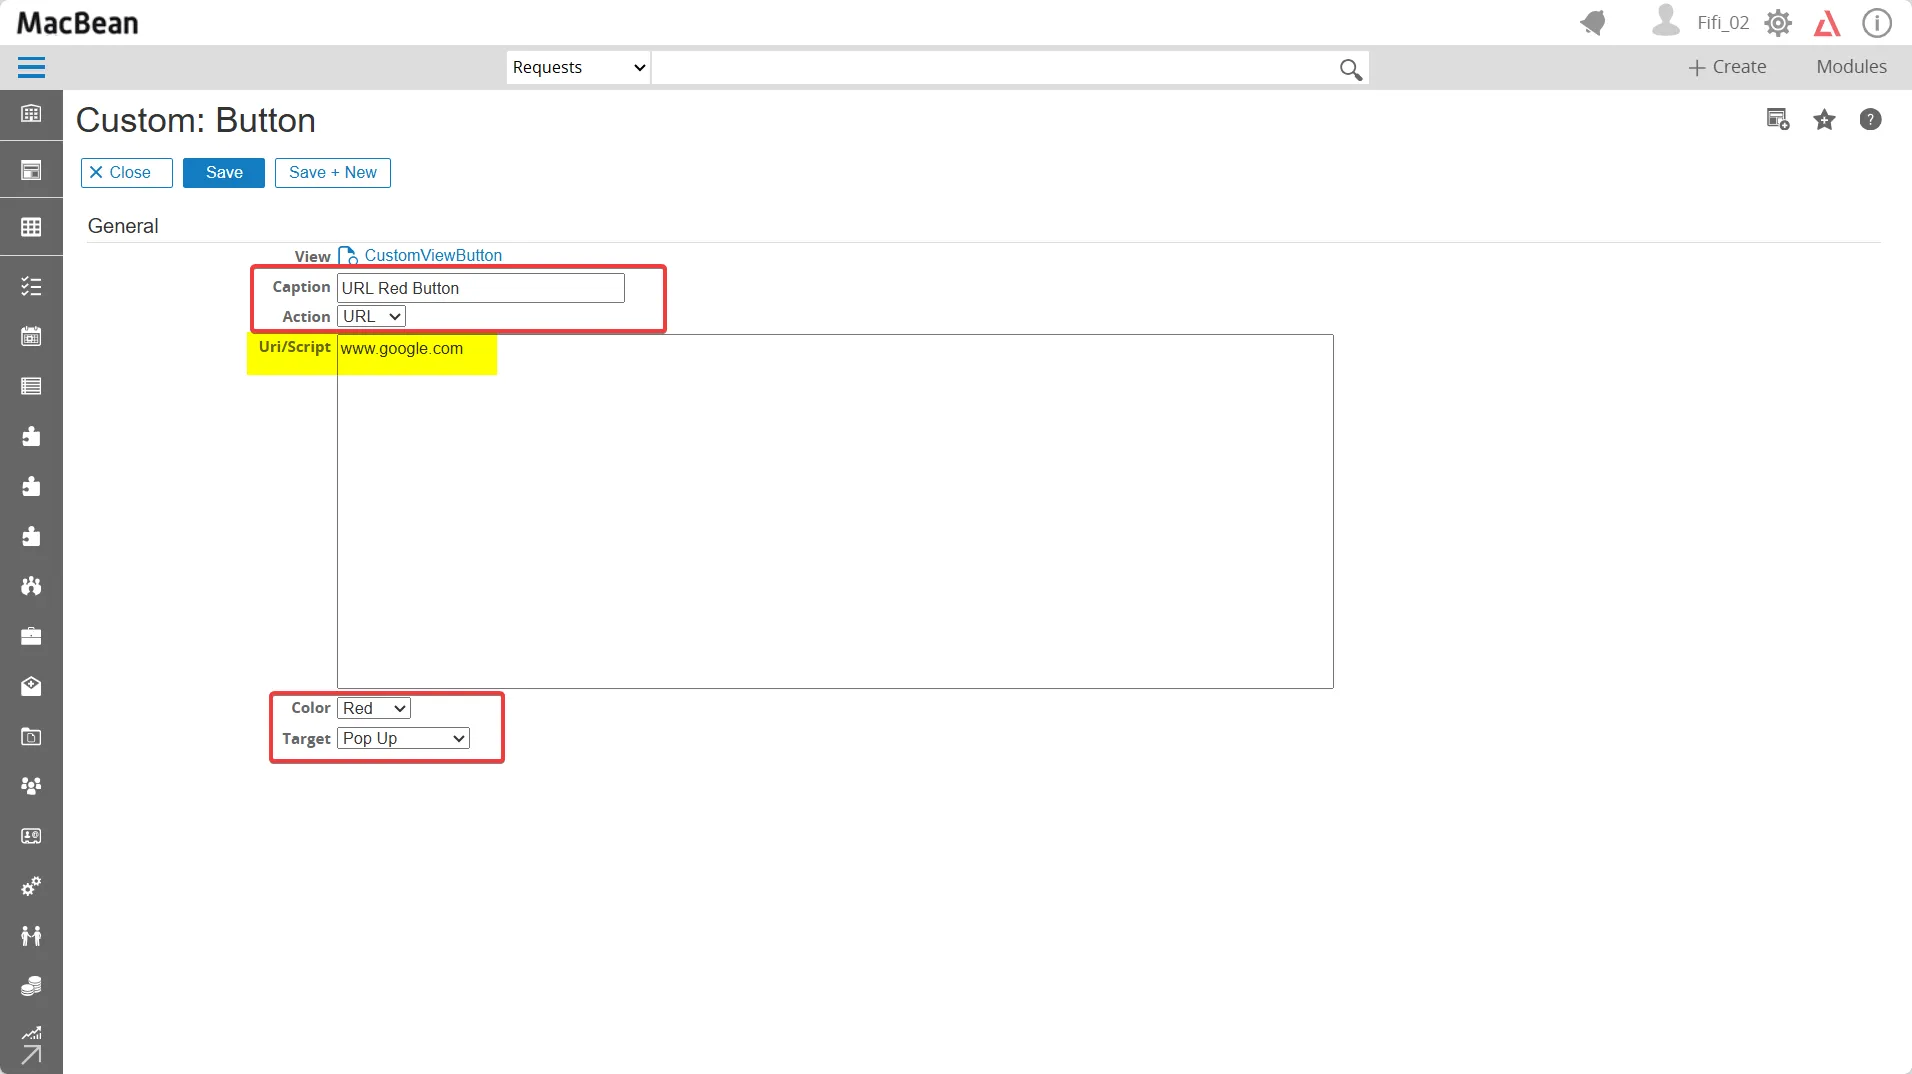Open the Action URL dropdown
Image resolution: width=1912 pixels, height=1074 pixels.
(x=371, y=316)
